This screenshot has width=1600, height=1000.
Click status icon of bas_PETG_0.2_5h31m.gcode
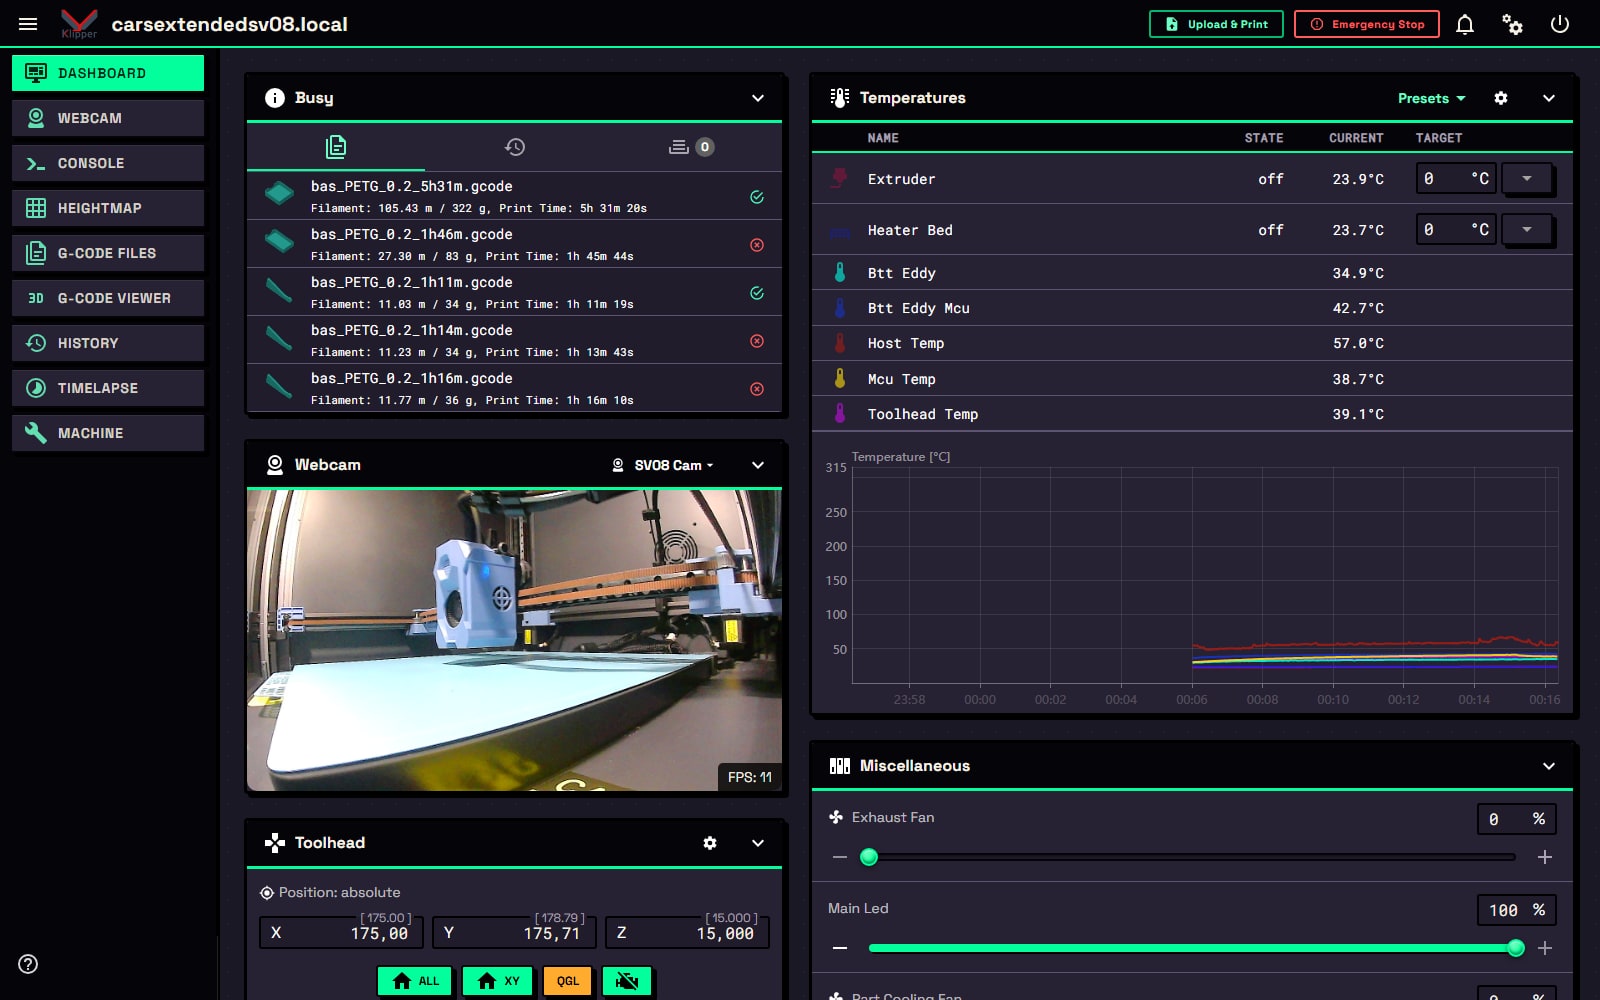pyautogui.click(x=757, y=197)
